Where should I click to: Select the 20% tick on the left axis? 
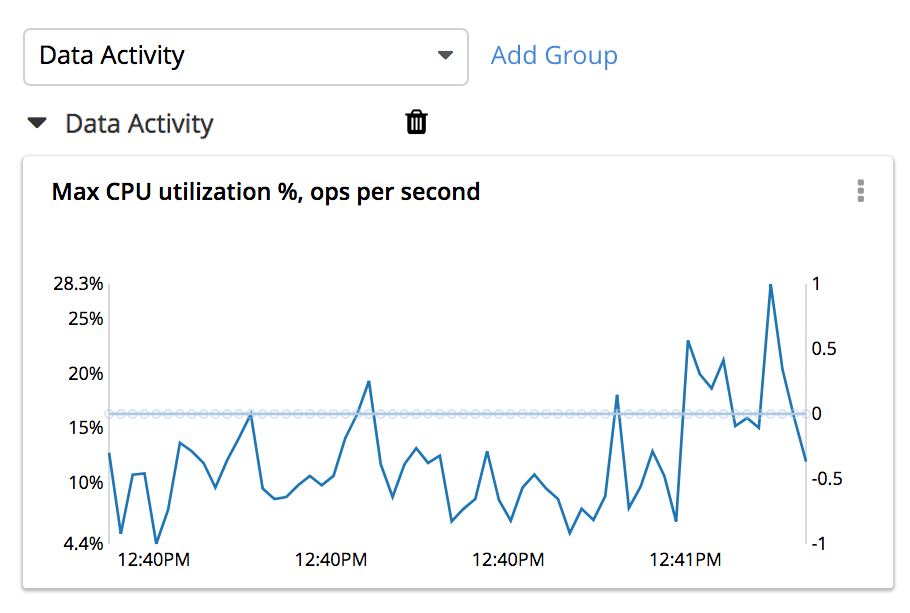(x=85, y=373)
